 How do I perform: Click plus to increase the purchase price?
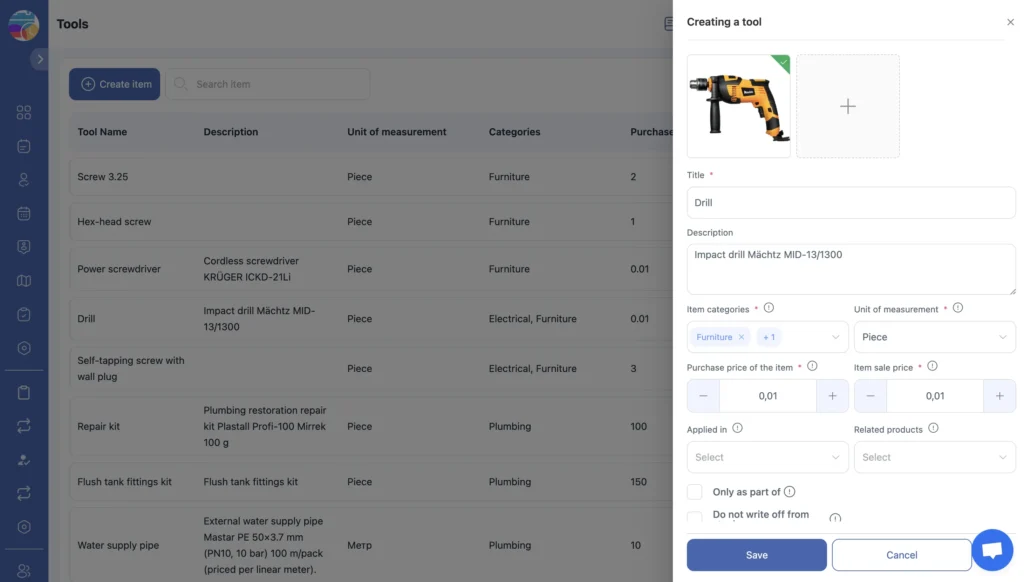click(x=831, y=395)
